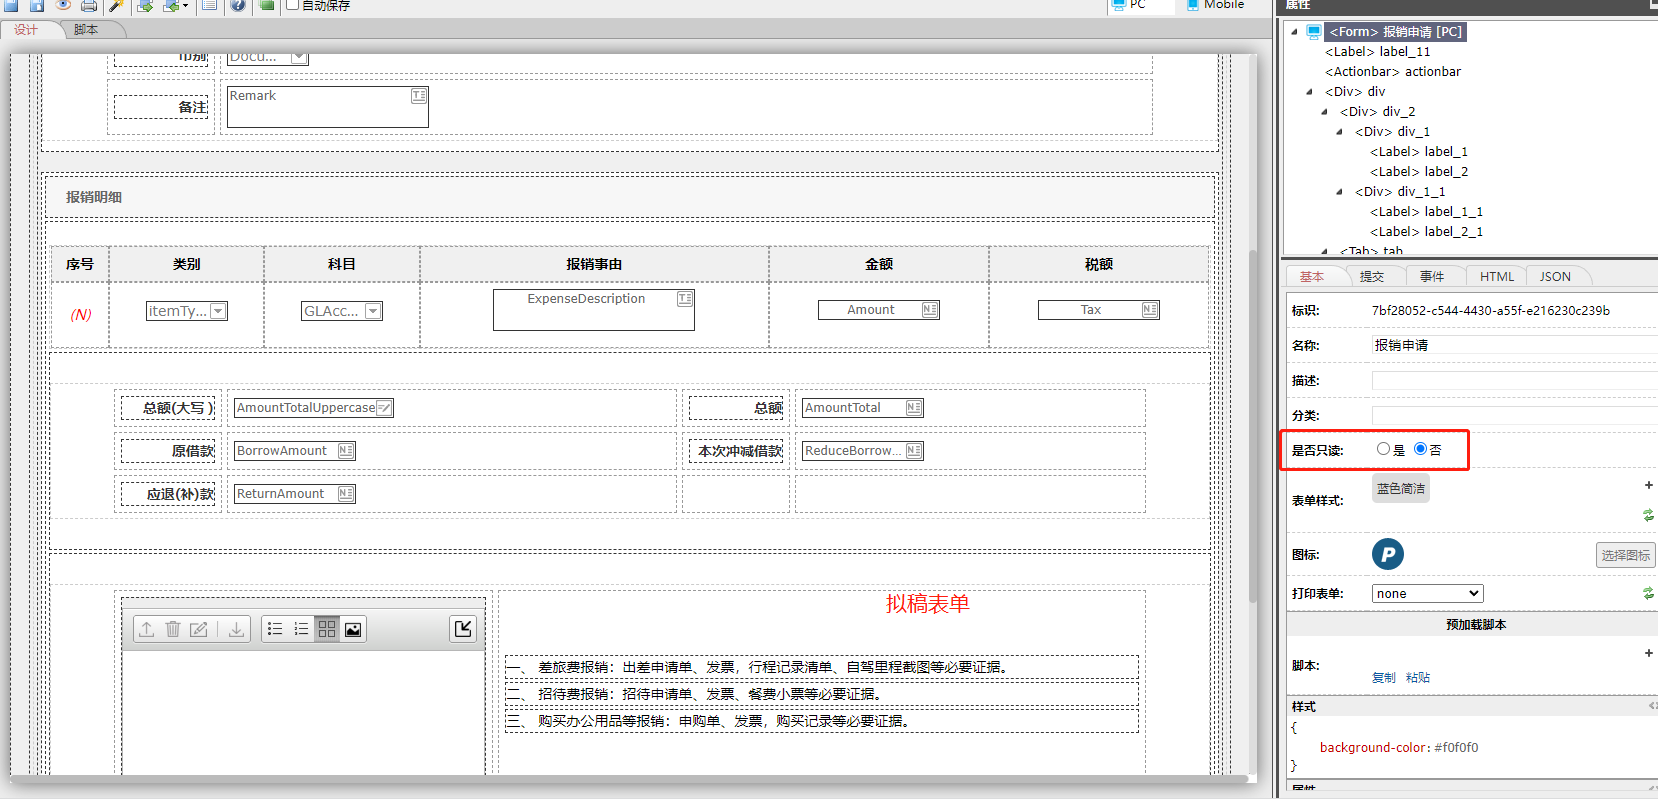This screenshot has height=799, width=1658.
Task: Select the 是 read-only radio button
Action: [x=1383, y=449]
